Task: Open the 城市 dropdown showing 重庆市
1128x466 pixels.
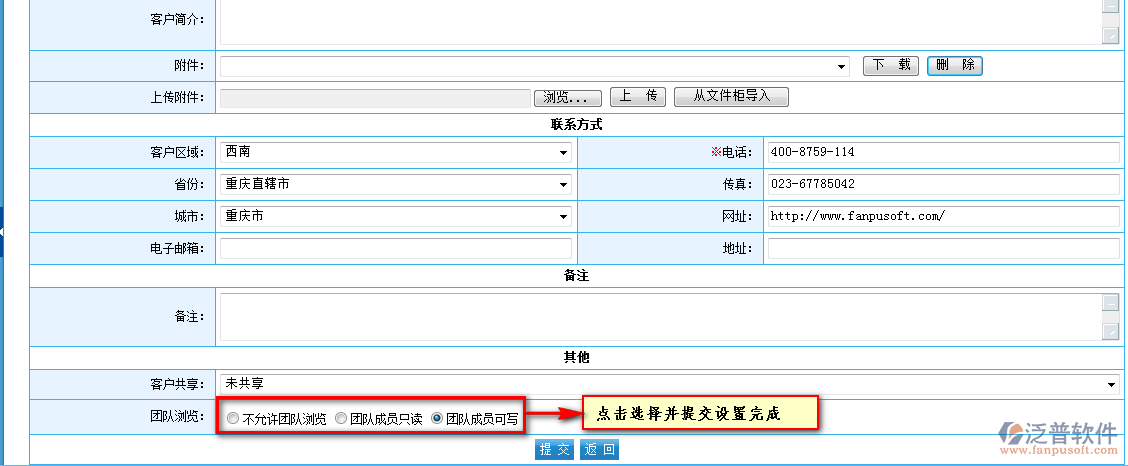Action: pyautogui.click(x=396, y=217)
